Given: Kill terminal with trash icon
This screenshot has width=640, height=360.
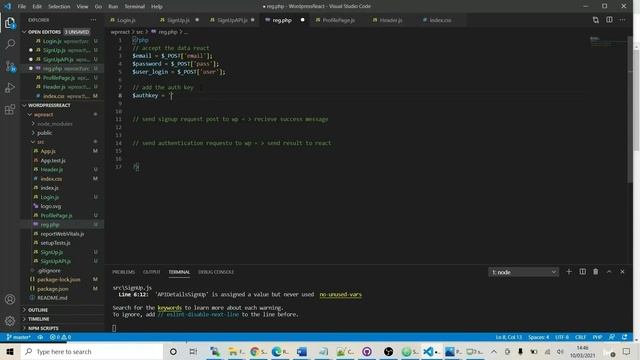Looking at the screenshot, I should coord(596,272).
